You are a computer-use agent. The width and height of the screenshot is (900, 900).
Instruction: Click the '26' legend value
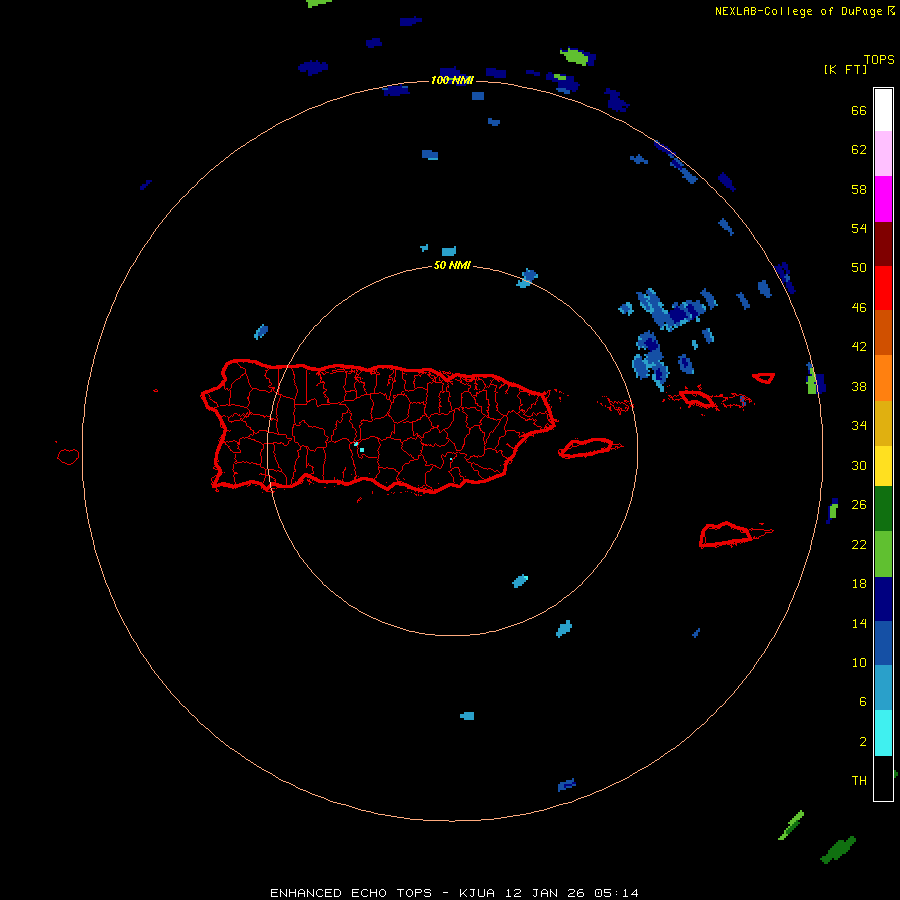(859, 505)
